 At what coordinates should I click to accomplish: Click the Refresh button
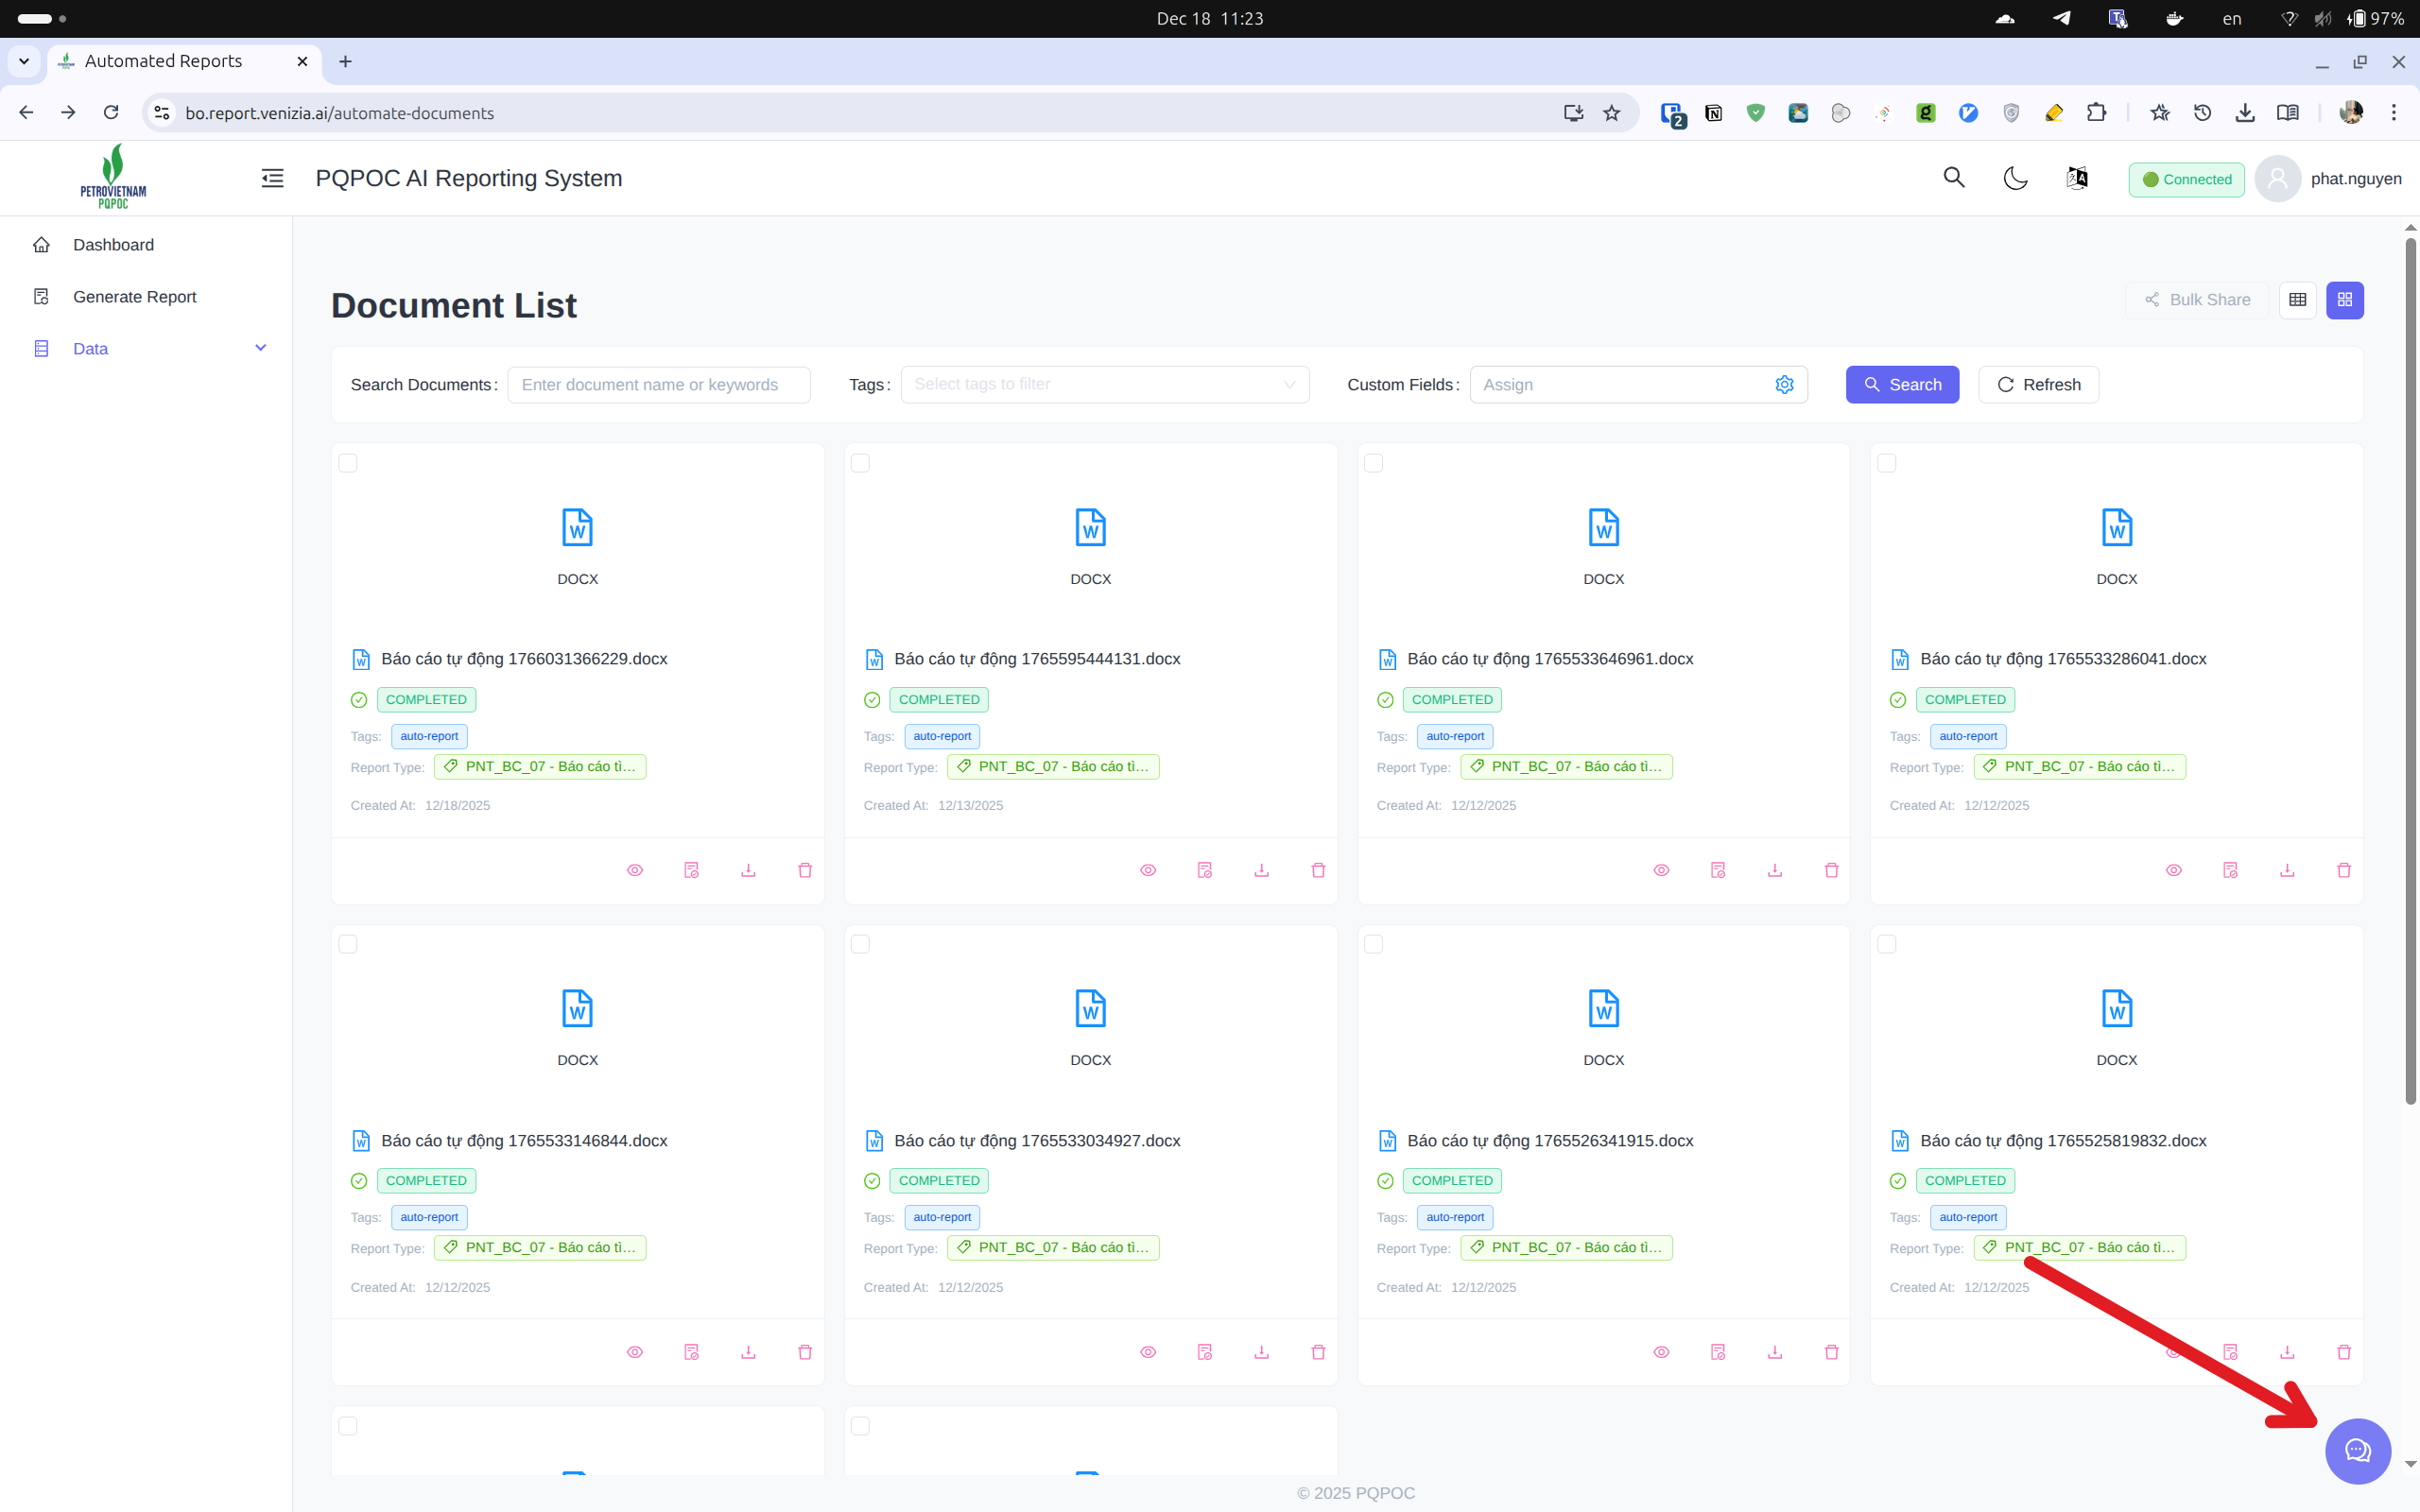click(2038, 384)
